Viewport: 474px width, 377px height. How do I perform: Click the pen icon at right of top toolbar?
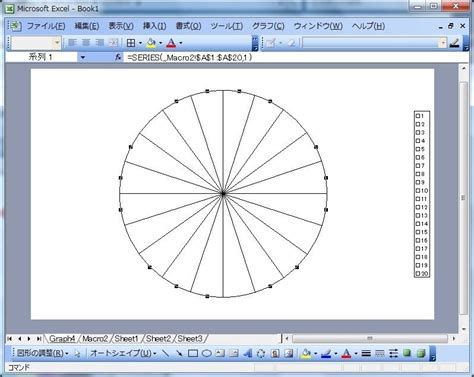tap(455, 43)
